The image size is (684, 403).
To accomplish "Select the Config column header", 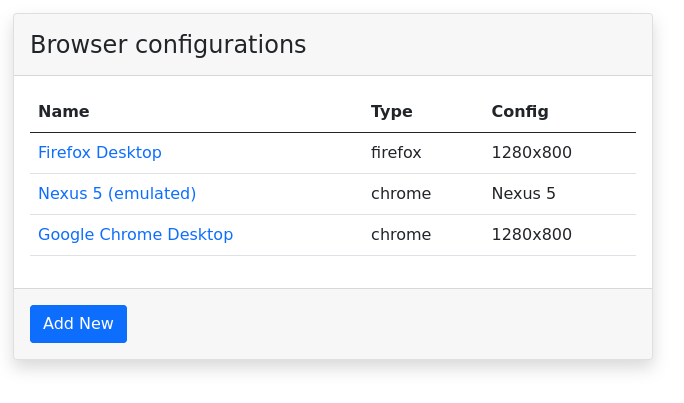I will pos(520,112).
